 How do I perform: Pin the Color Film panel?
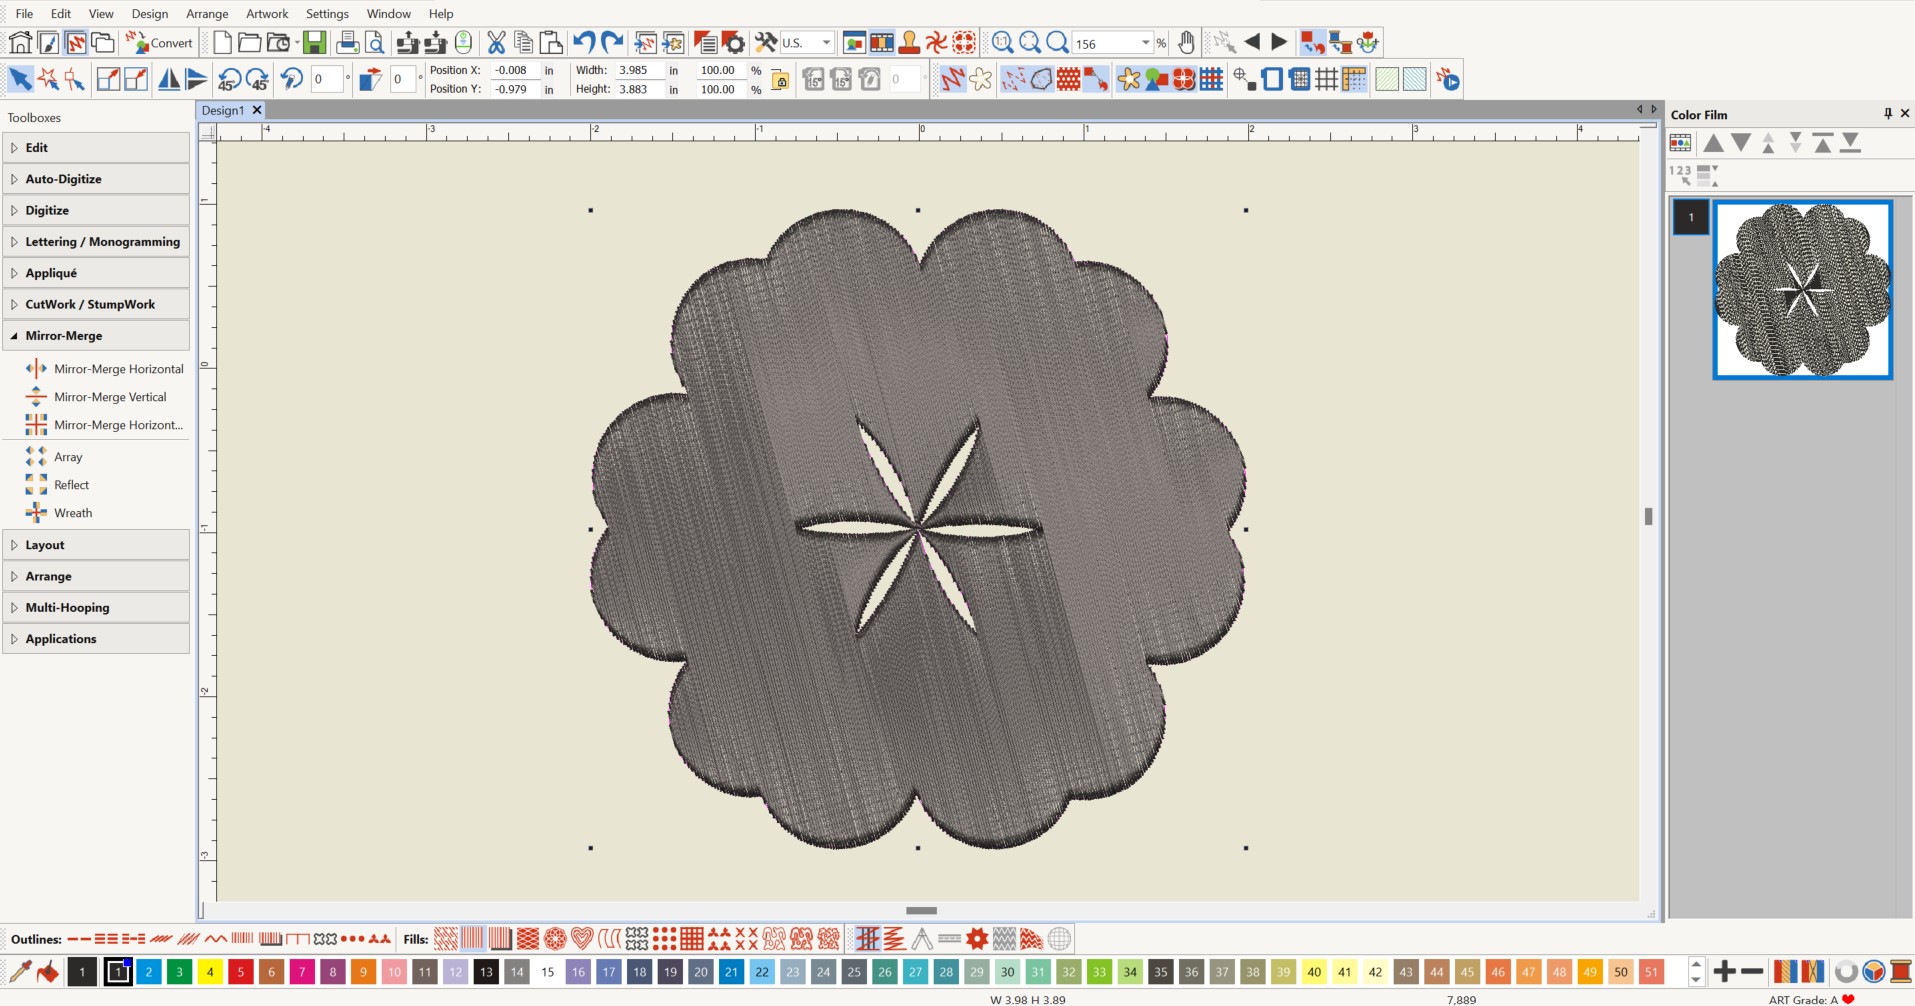(1887, 114)
